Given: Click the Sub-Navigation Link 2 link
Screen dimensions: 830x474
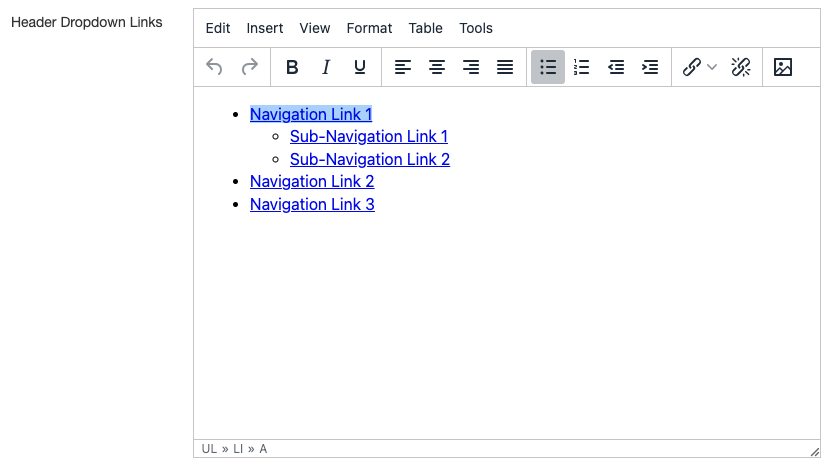Looking at the screenshot, I should [369, 159].
